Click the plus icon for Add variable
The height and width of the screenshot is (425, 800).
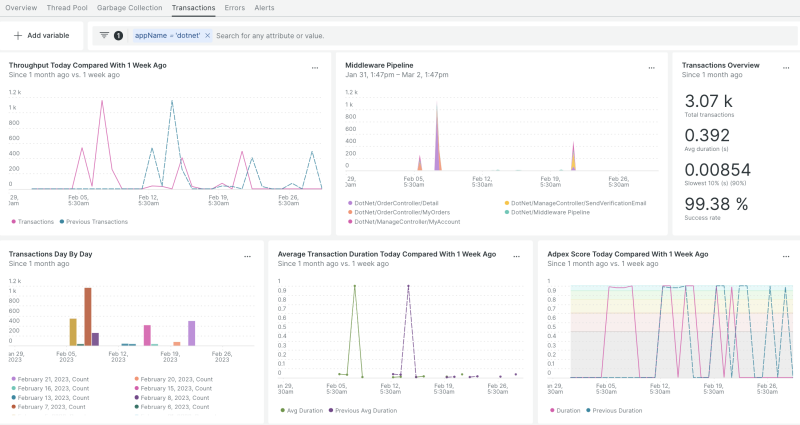coord(18,35)
